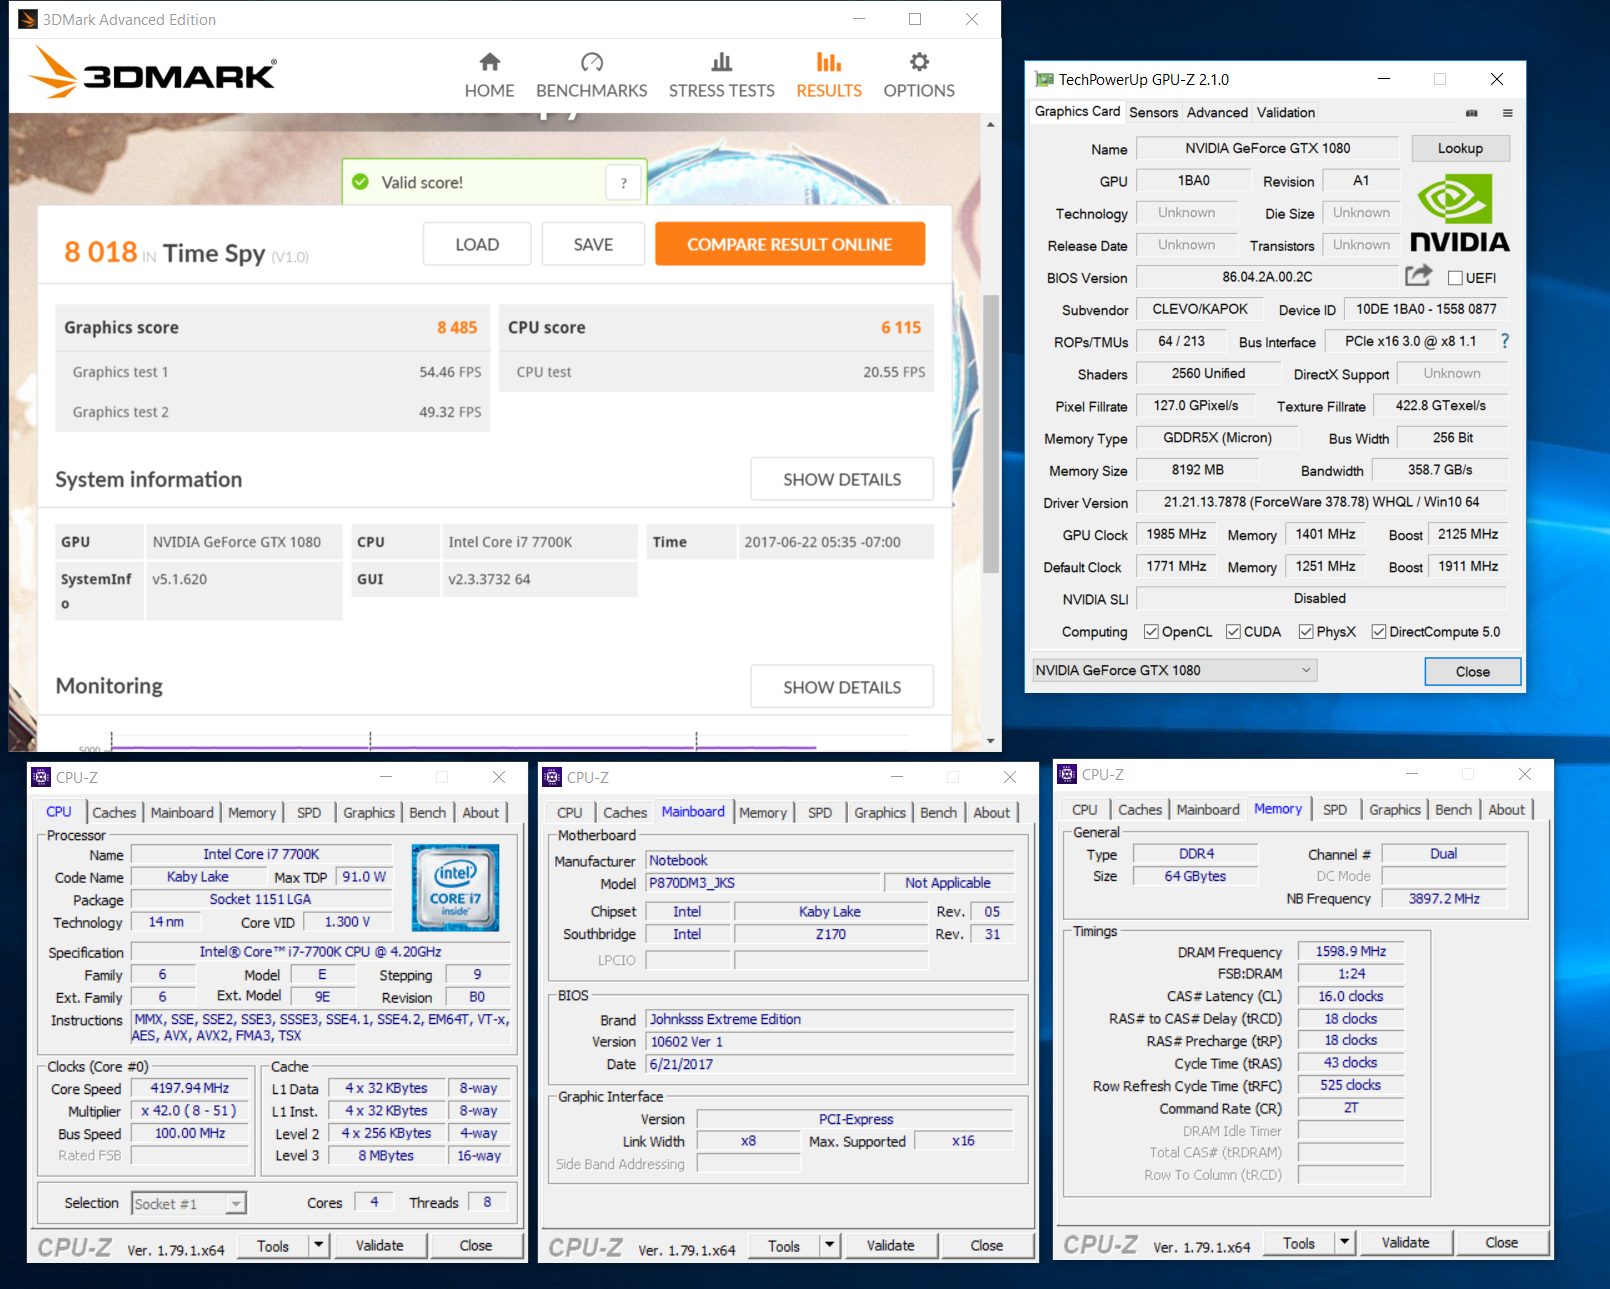Image resolution: width=1610 pixels, height=1289 pixels.
Task: Toggle the OpenCL checkbox in GPU-Z
Action: pyautogui.click(x=1151, y=632)
